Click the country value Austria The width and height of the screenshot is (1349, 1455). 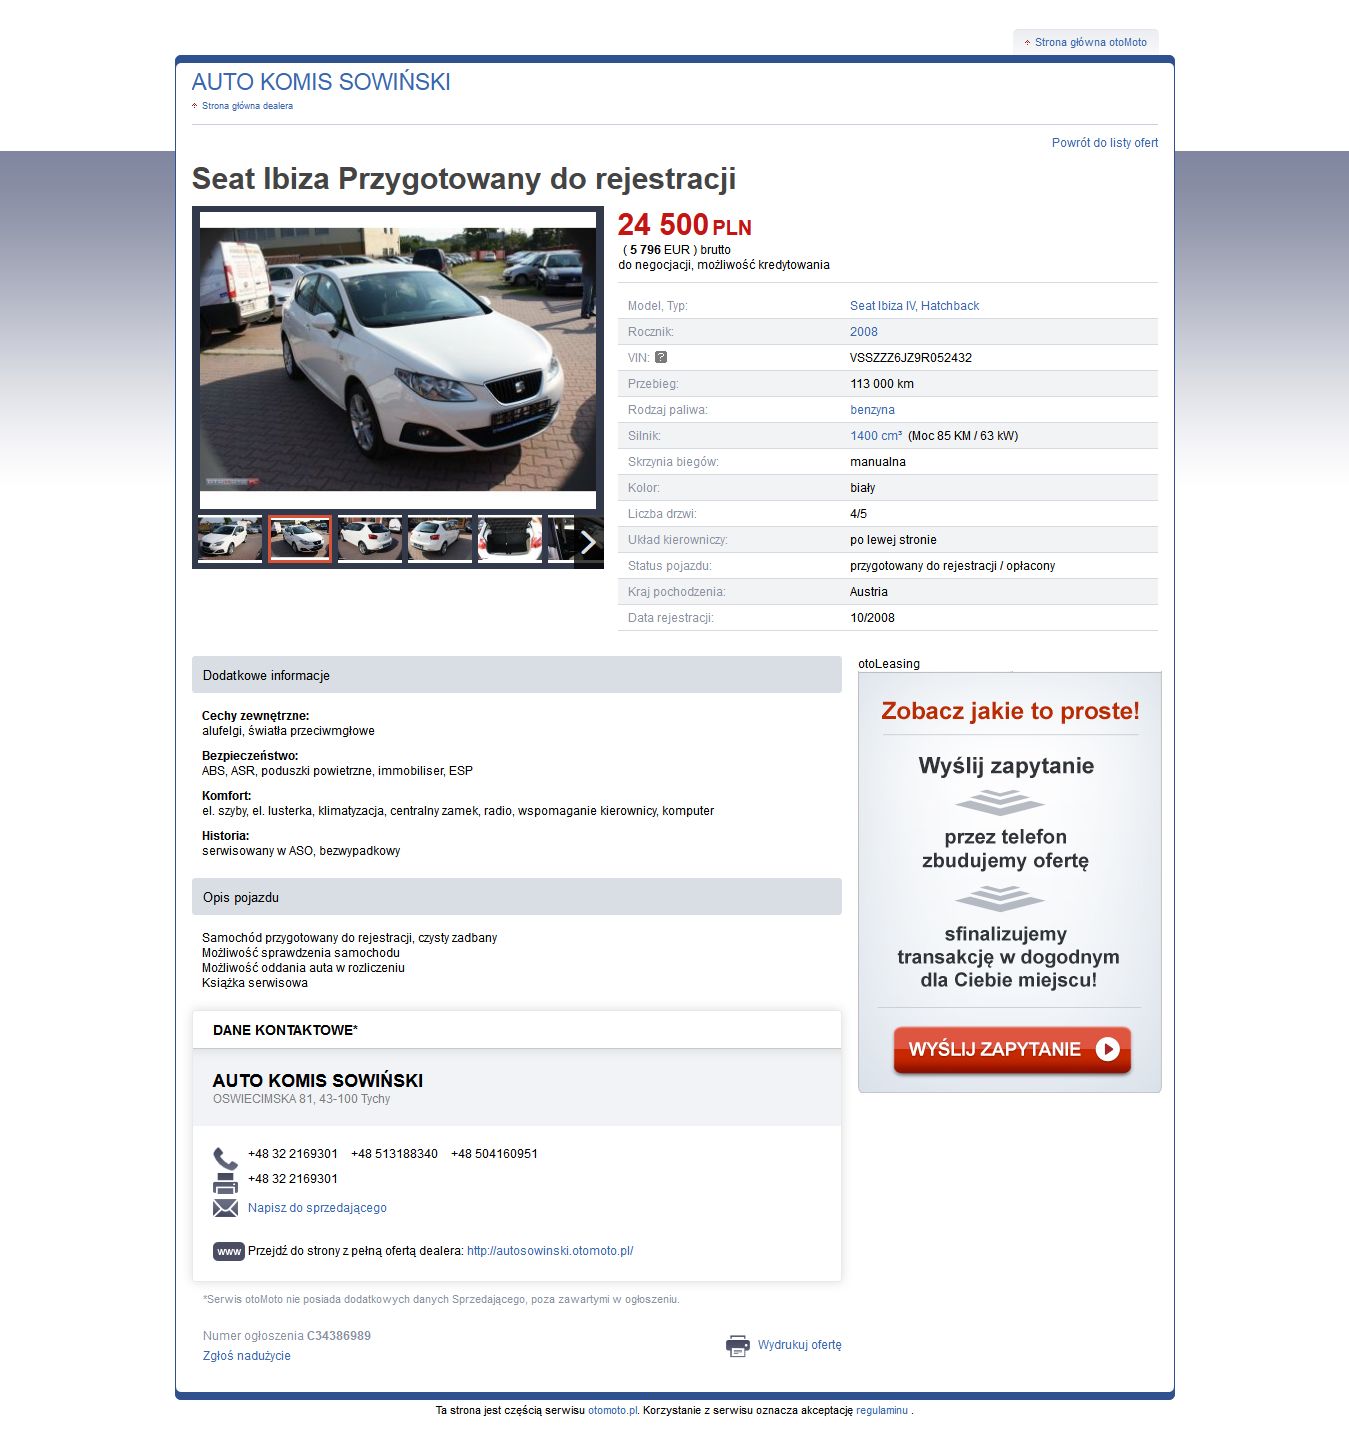tap(869, 592)
